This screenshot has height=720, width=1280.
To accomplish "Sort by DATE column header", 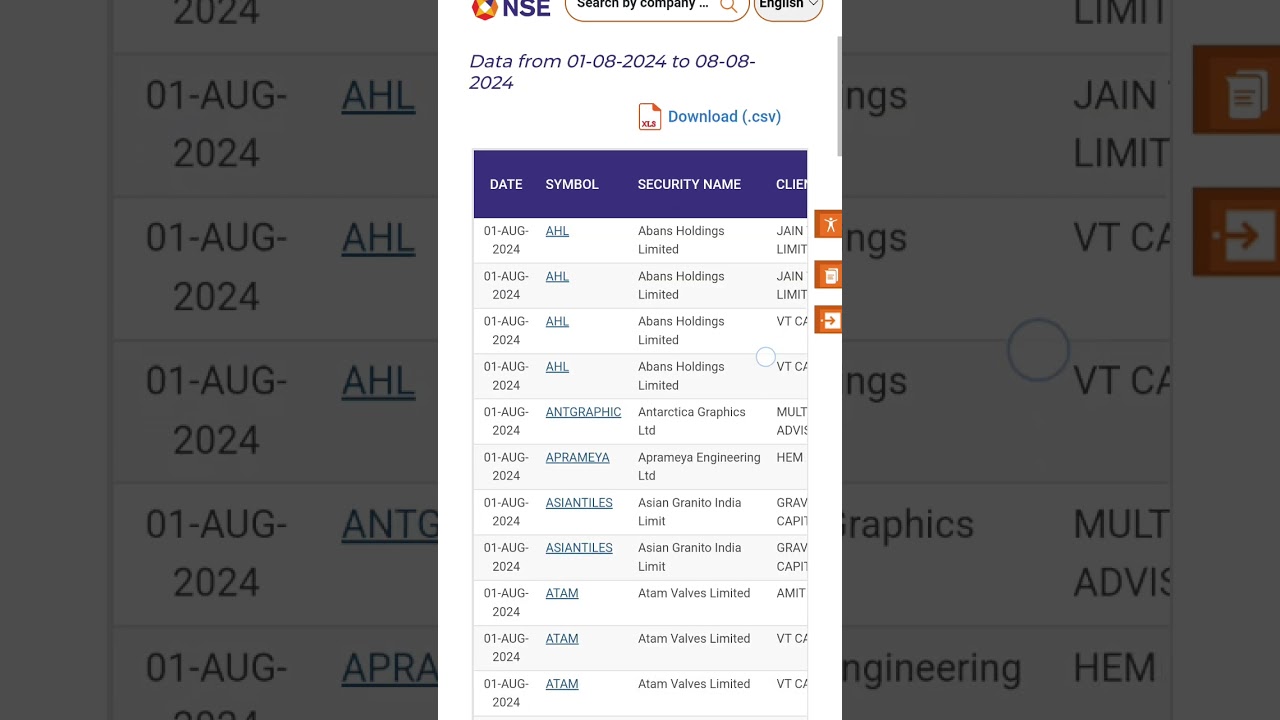I will [x=506, y=185].
